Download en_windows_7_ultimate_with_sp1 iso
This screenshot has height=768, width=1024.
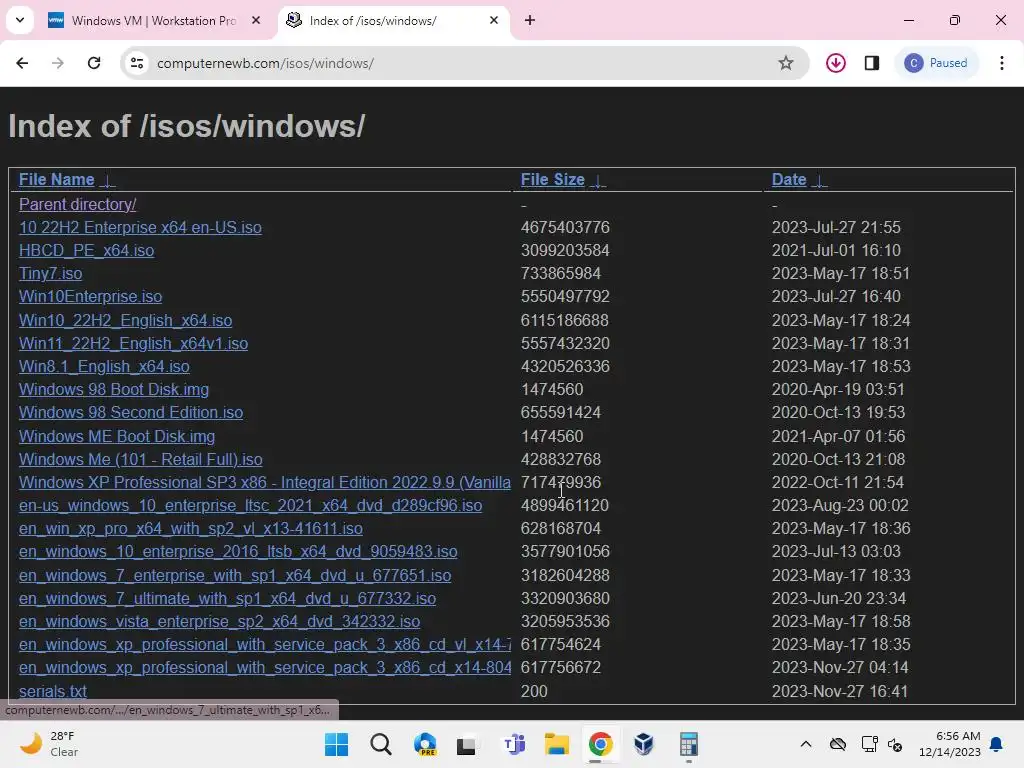tap(227, 598)
